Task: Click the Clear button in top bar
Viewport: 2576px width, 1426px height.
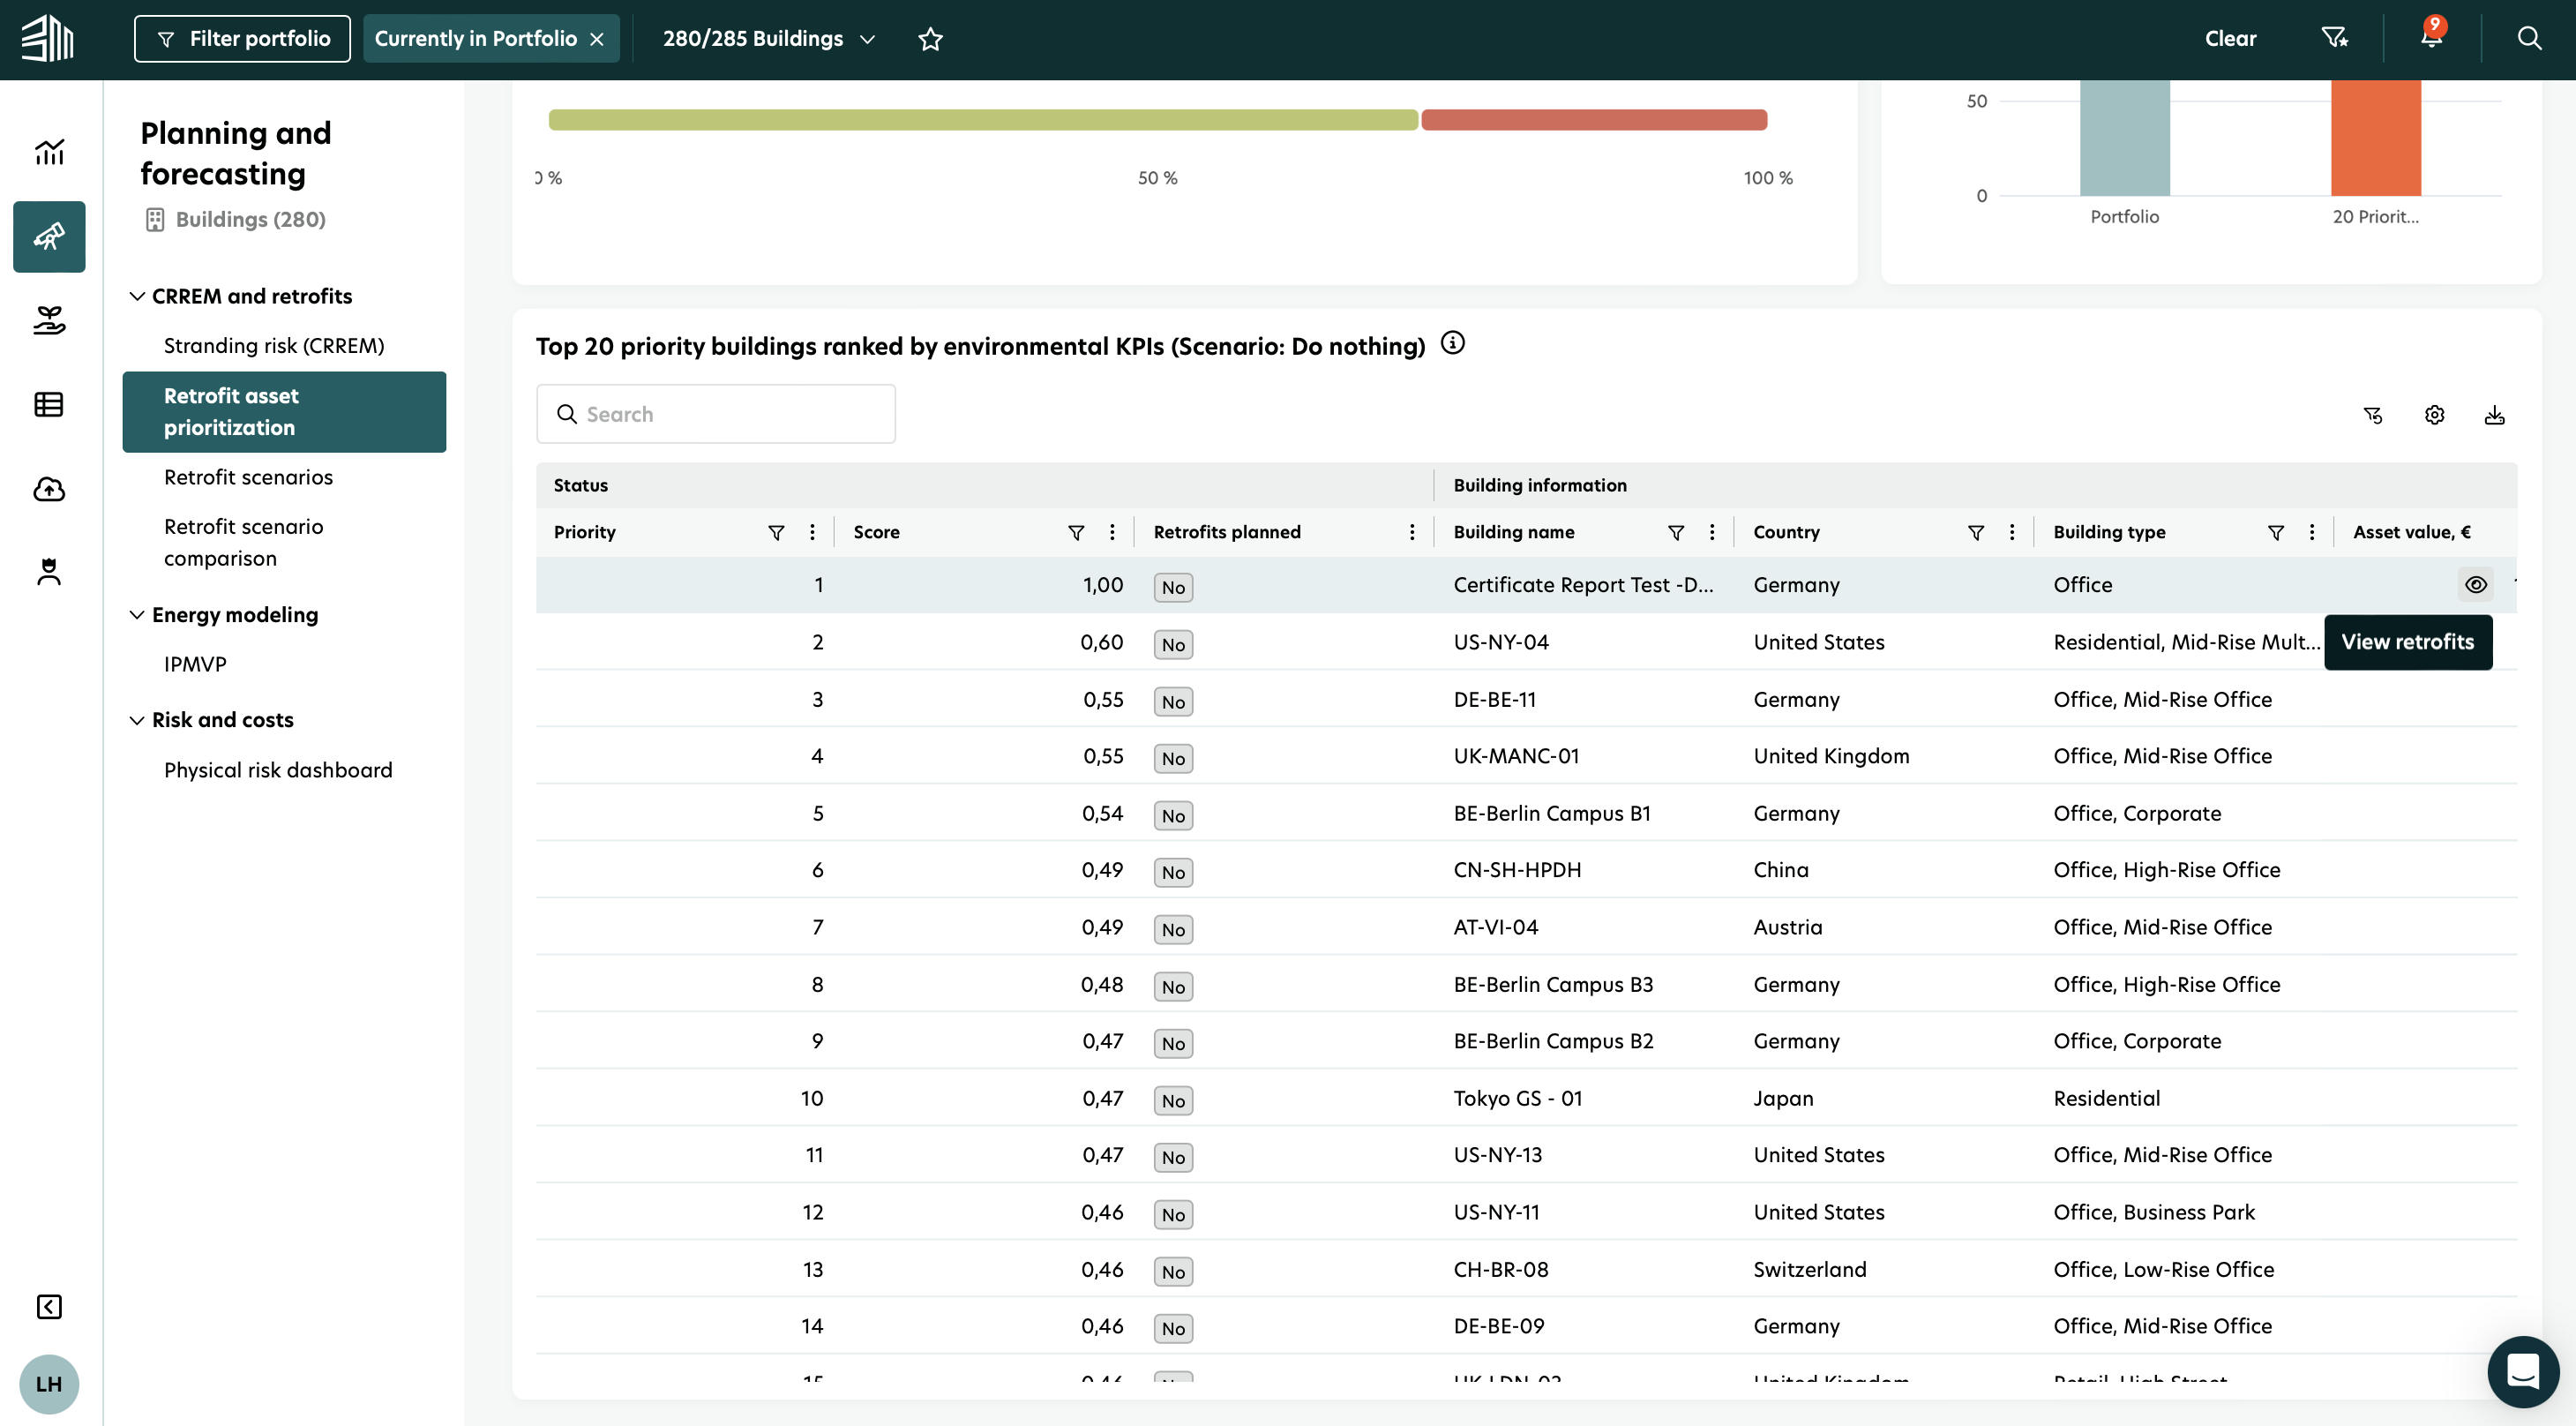Action: (2230, 39)
